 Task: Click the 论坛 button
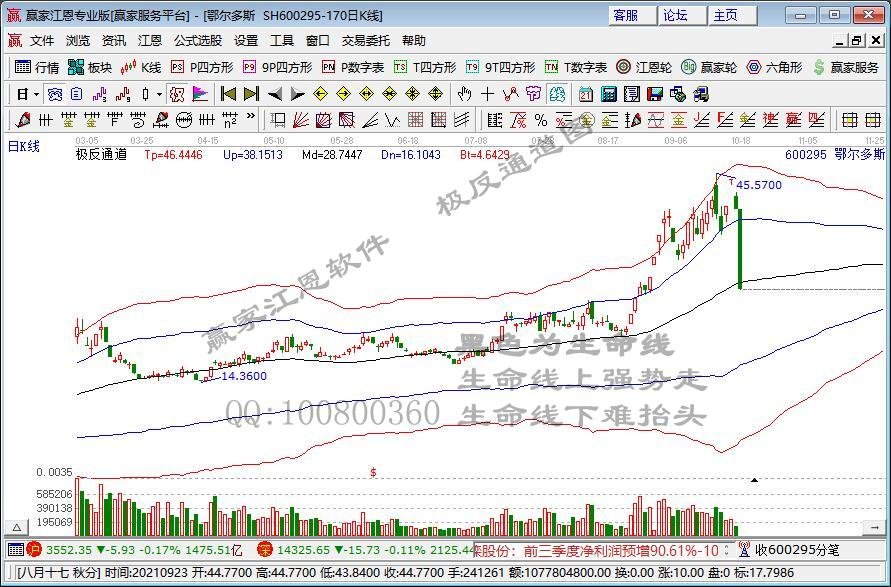(682, 15)
